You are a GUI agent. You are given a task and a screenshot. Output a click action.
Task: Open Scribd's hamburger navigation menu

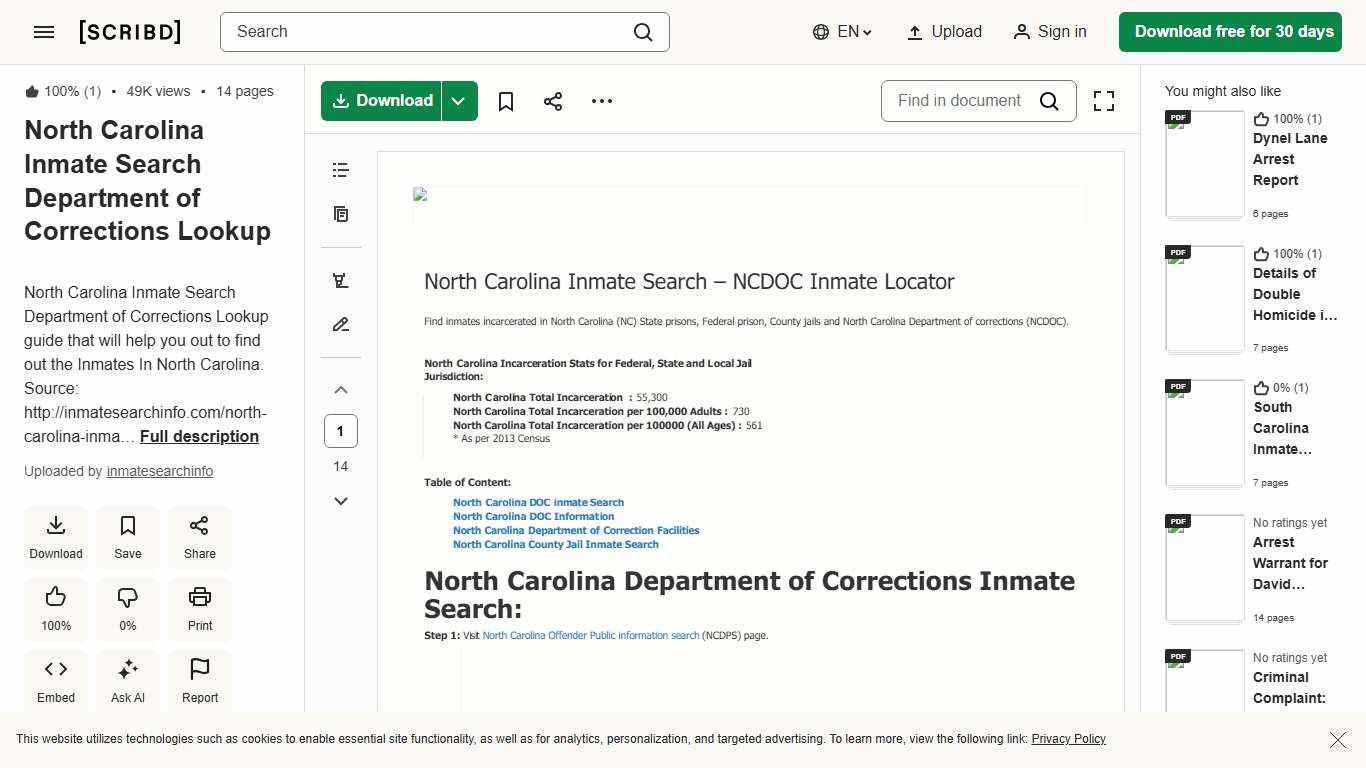(43, 31)
